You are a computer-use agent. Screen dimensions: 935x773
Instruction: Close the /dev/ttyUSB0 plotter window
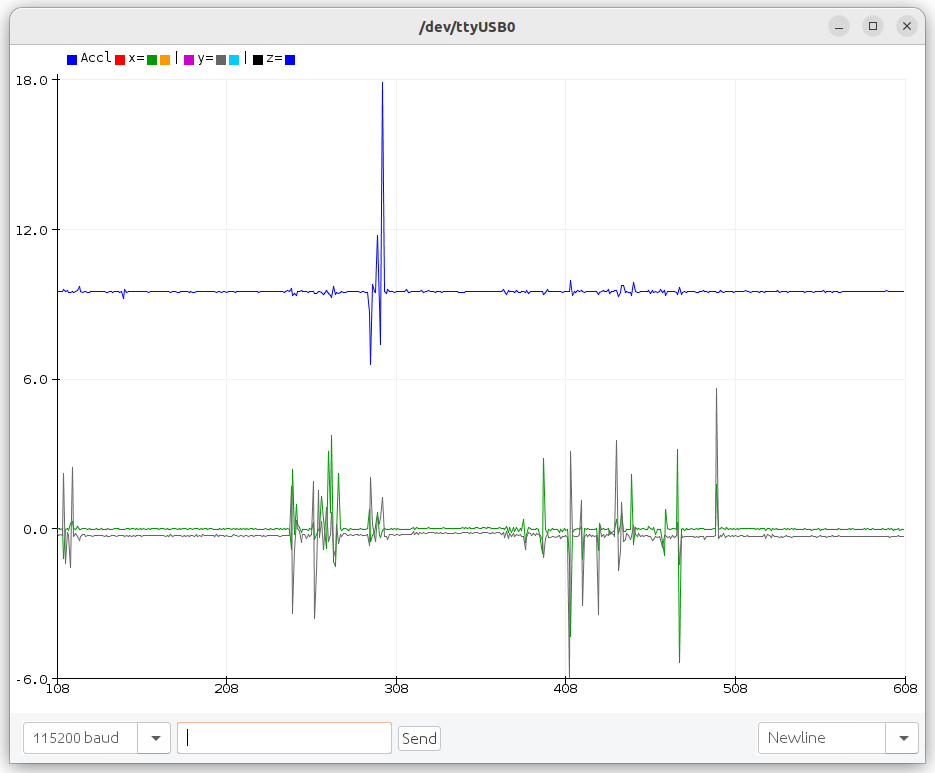click(907, 26)
